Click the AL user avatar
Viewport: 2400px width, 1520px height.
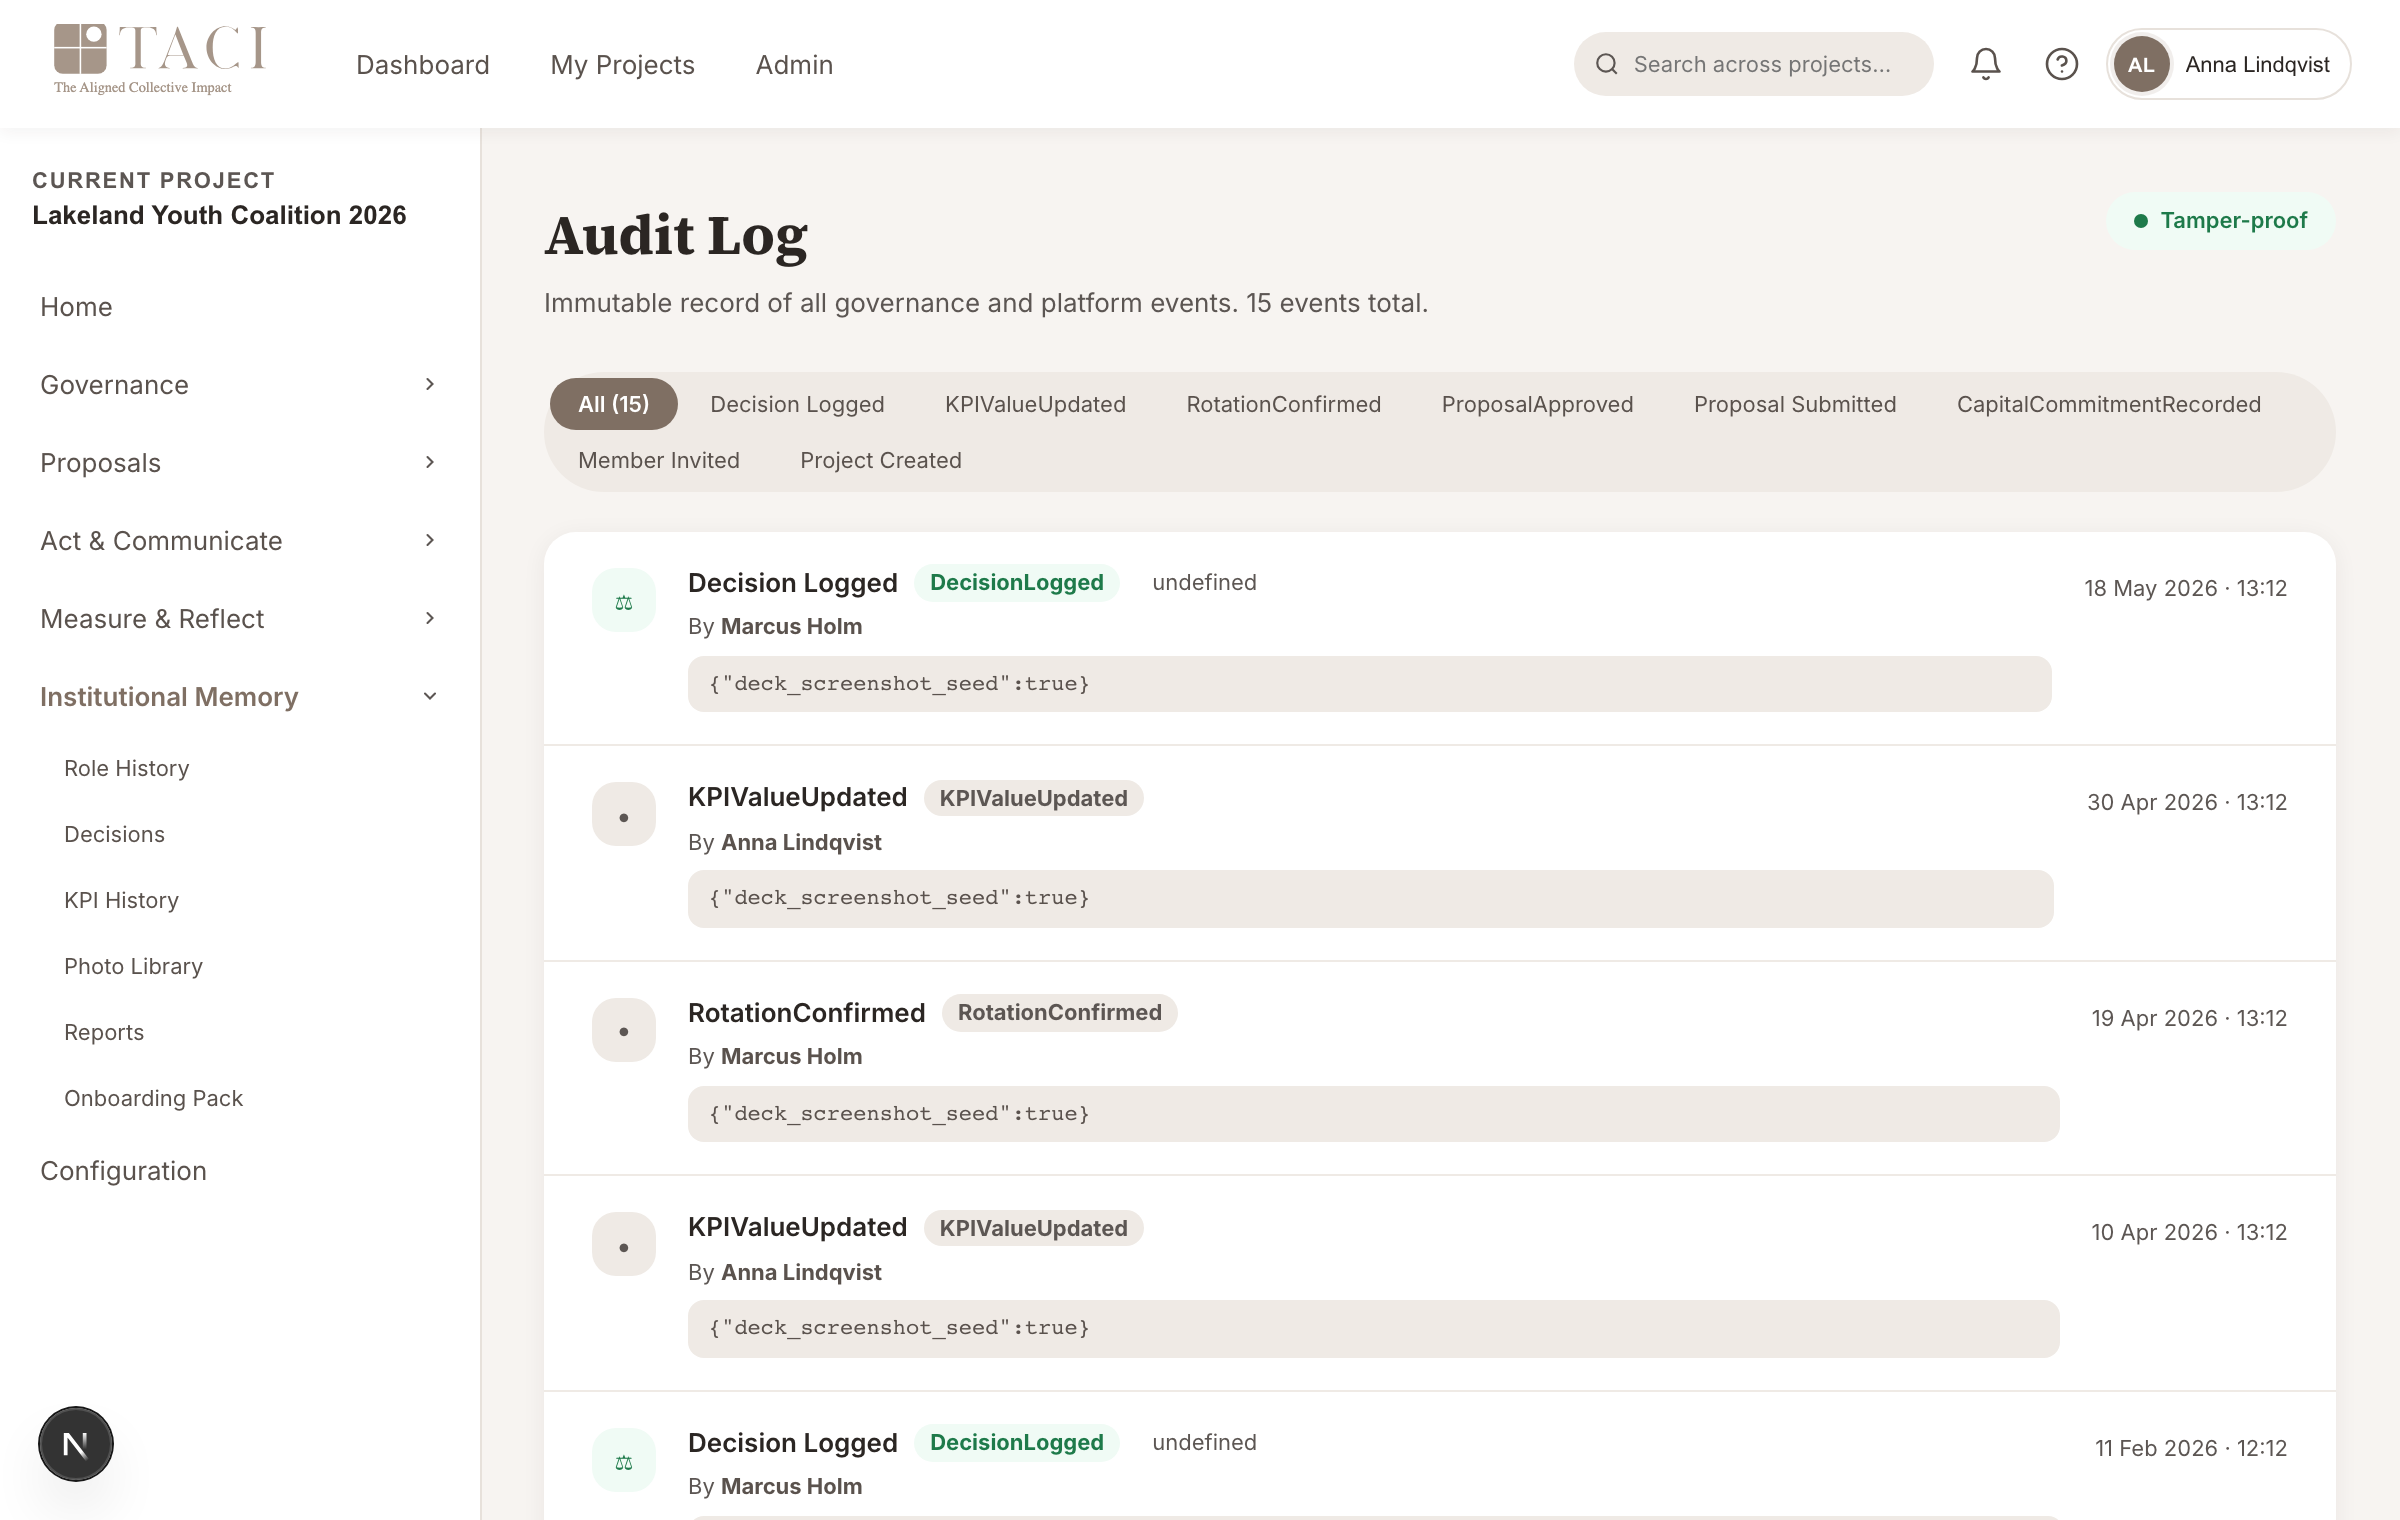2141,64
